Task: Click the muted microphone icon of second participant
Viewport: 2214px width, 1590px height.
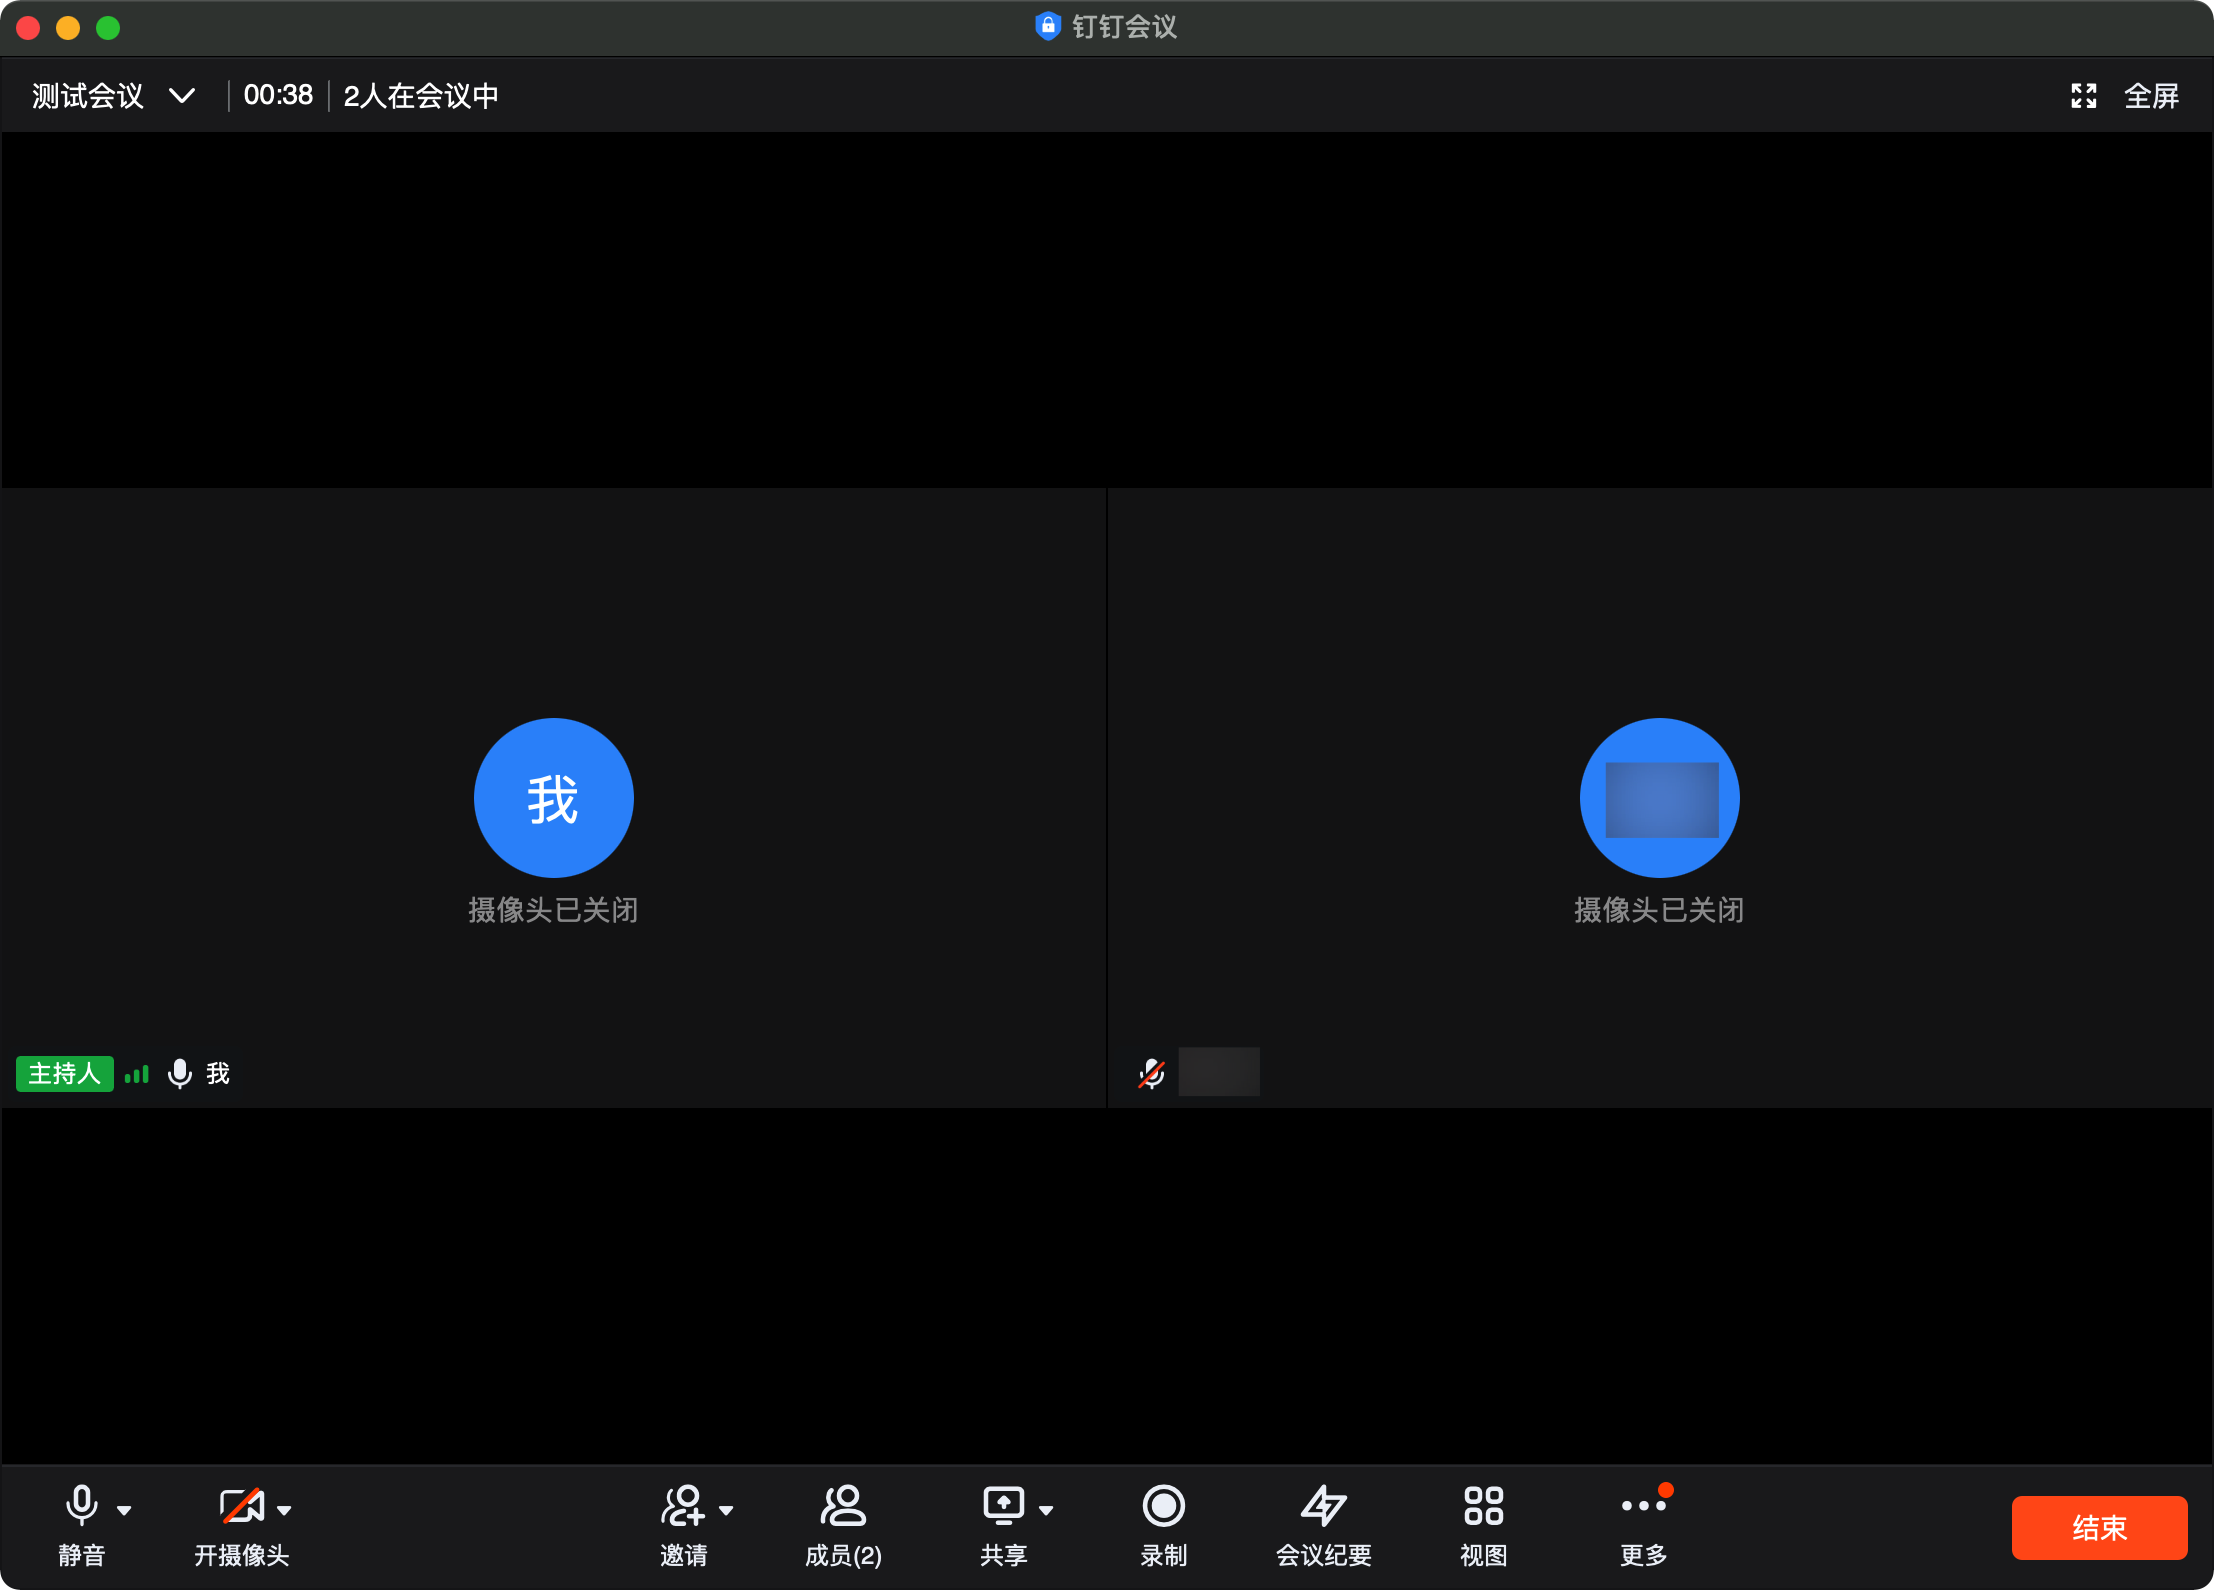Action: (x=1152, y=1074)
